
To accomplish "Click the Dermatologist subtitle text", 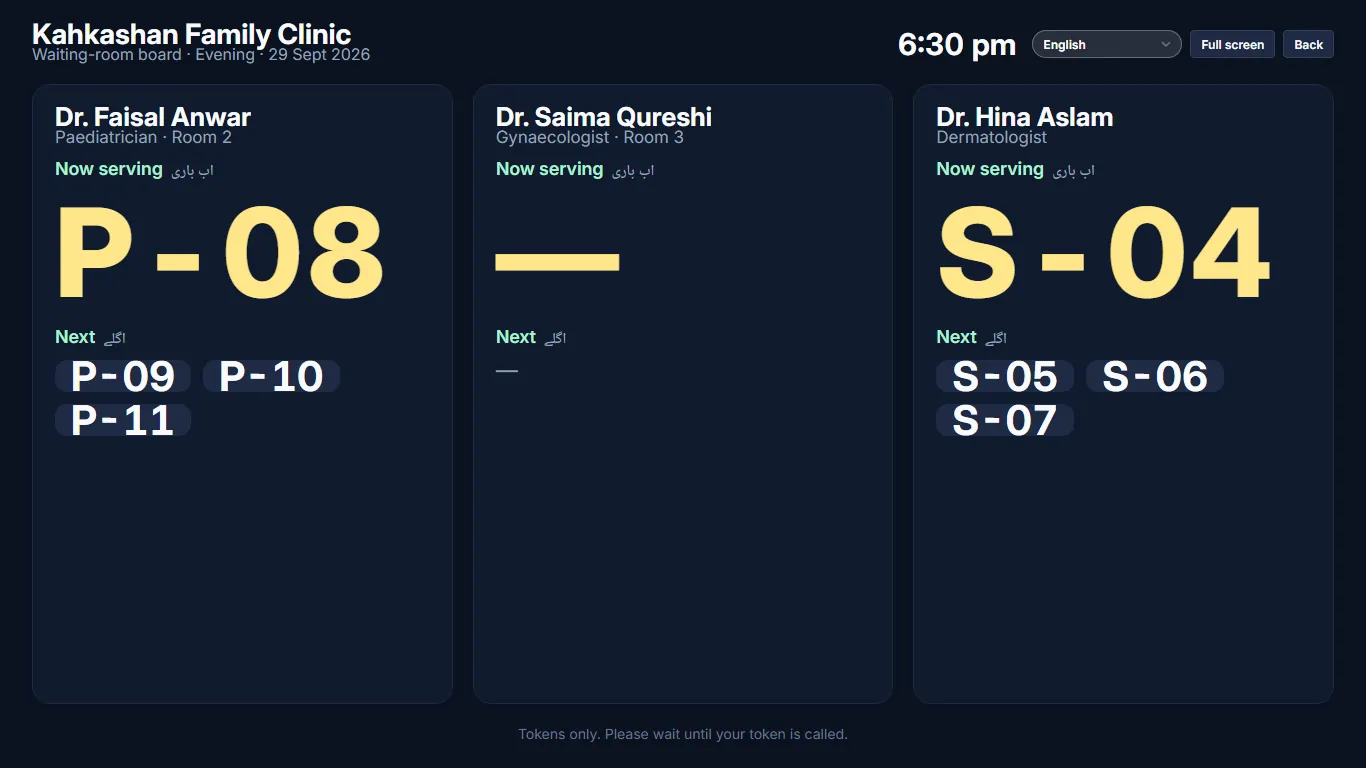I will point(992,137).
